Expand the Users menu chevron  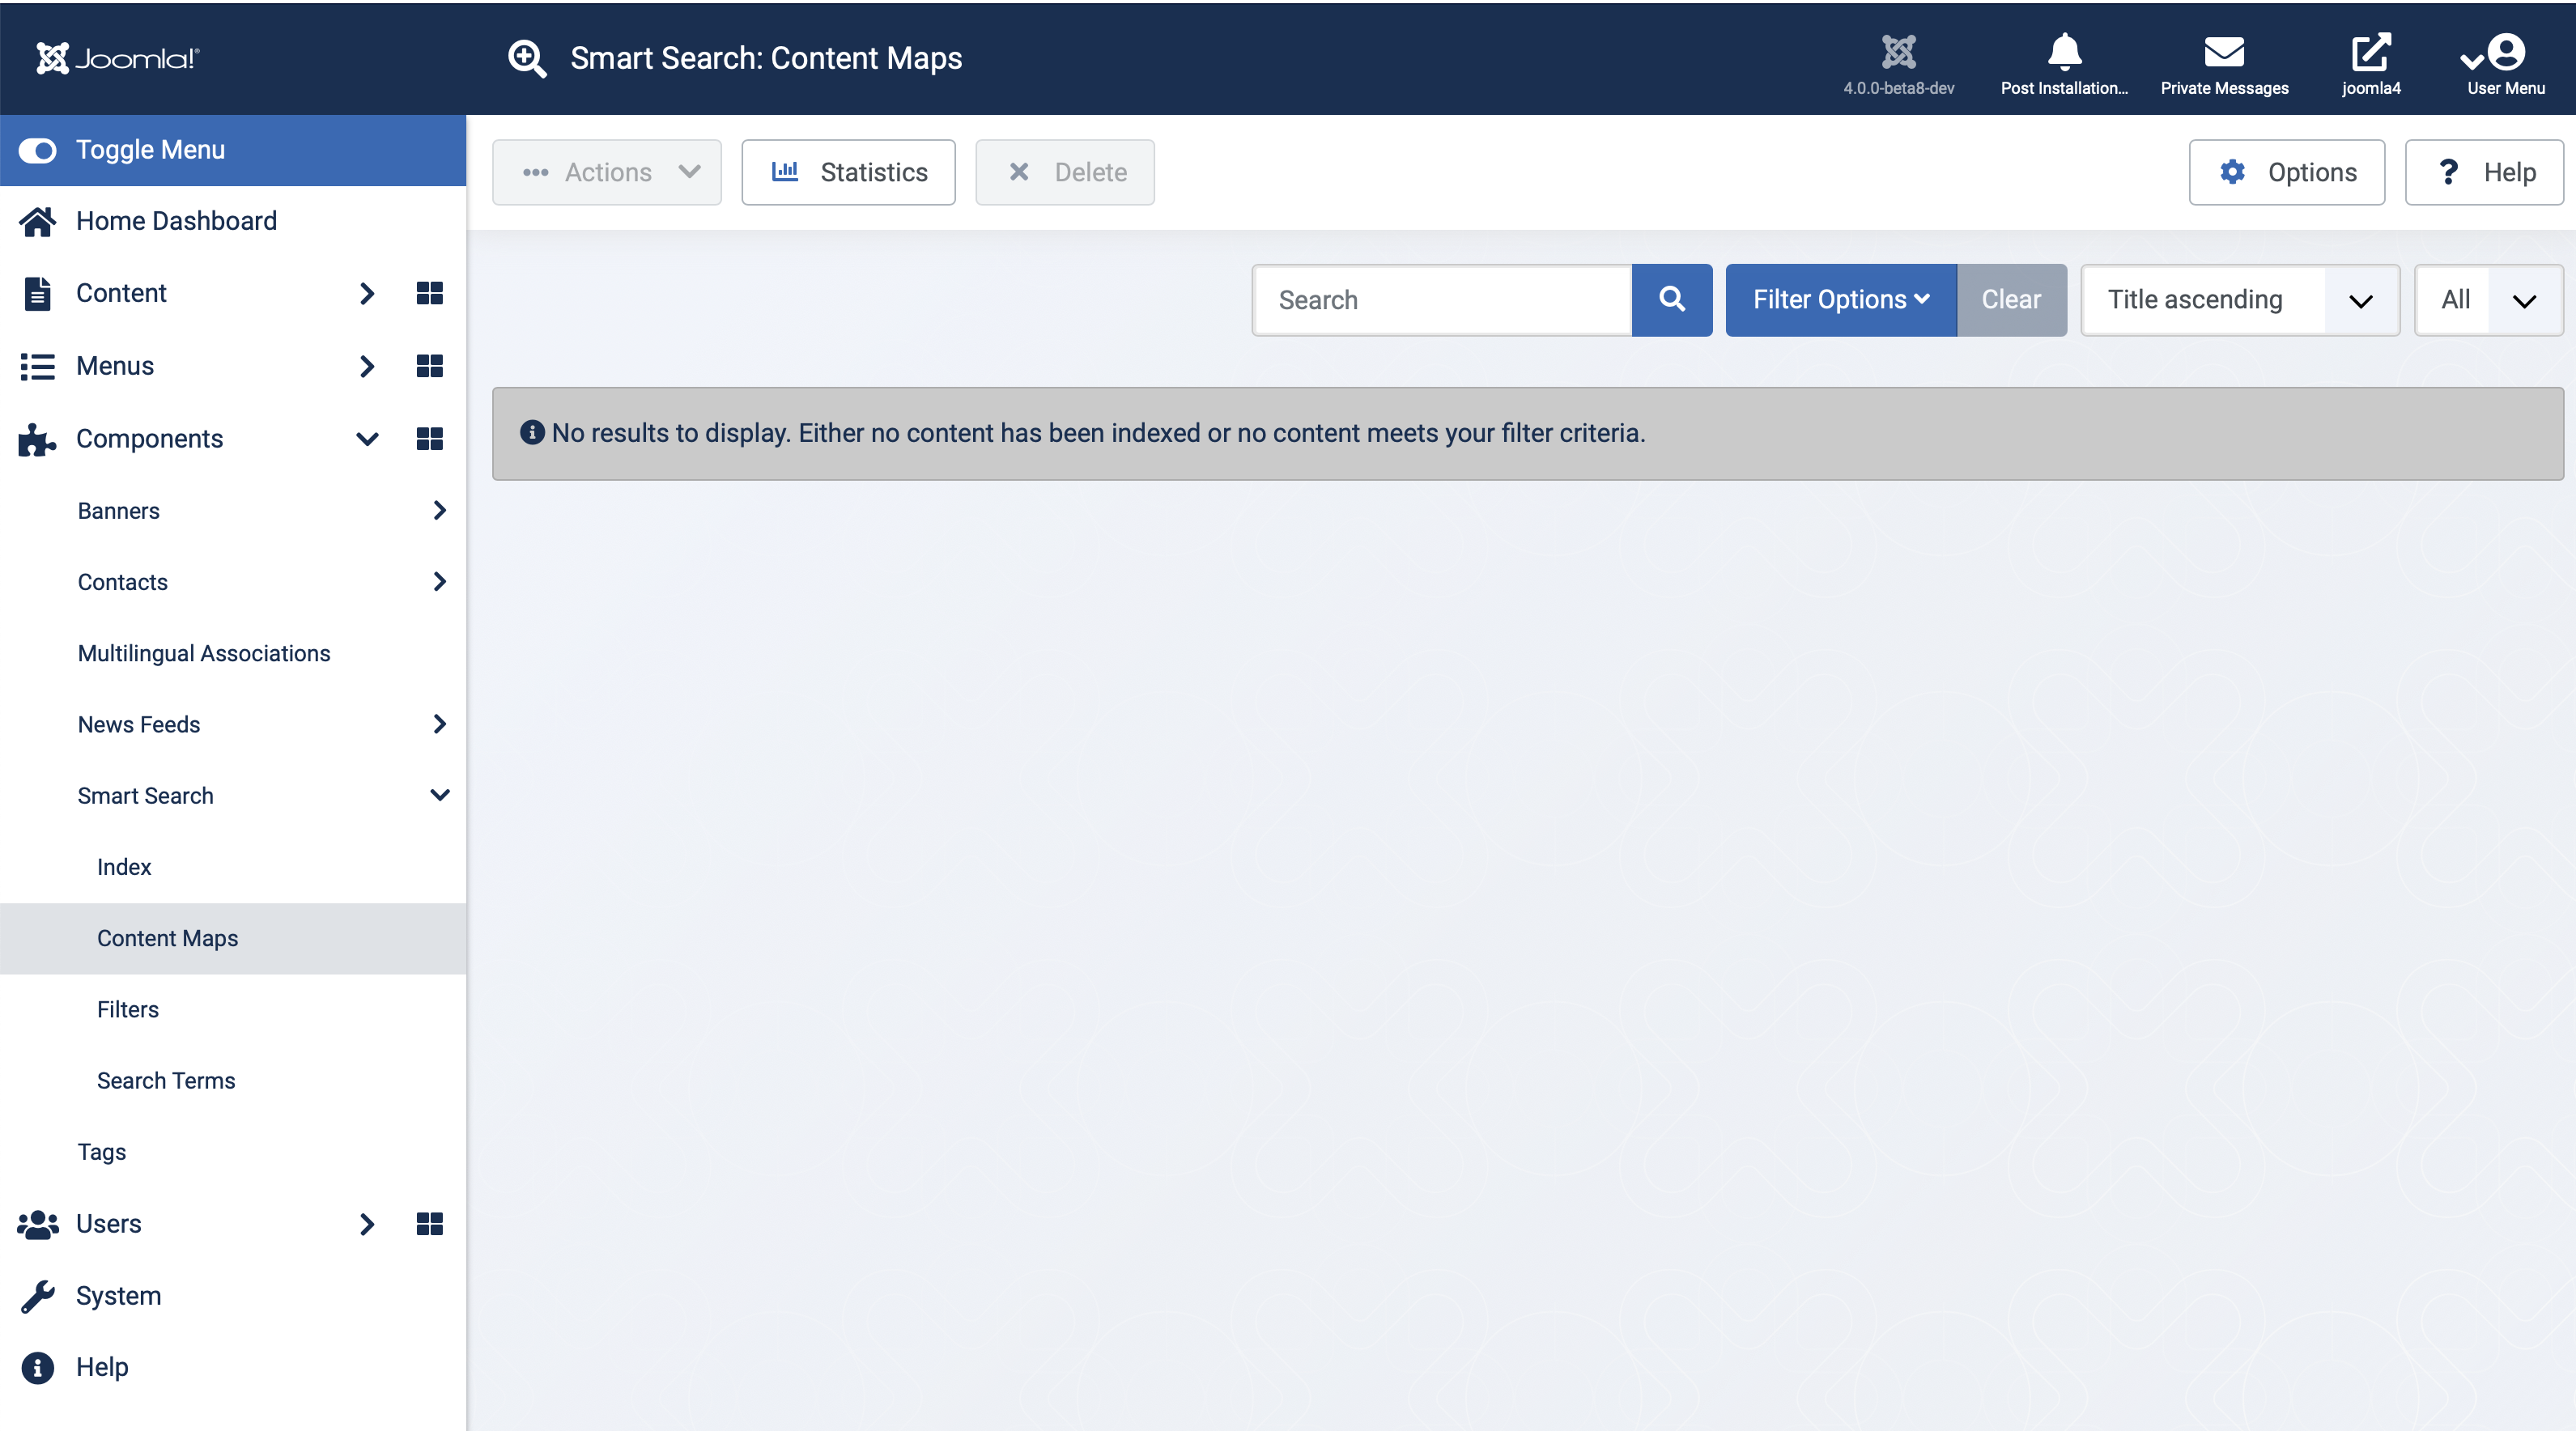tap(367, 1224)
